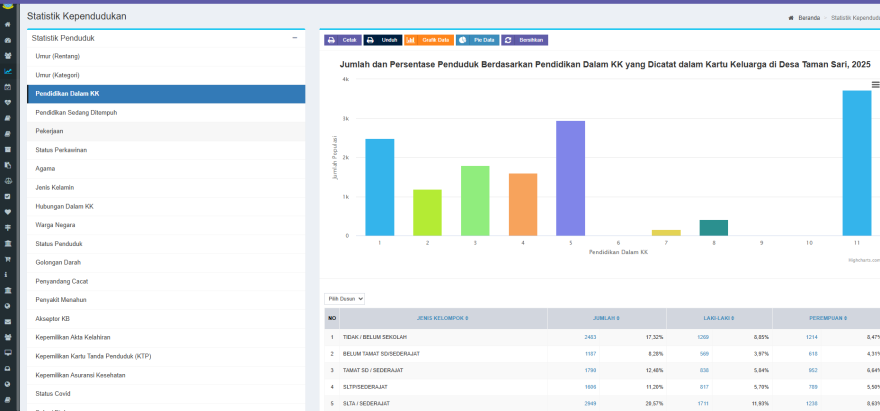Click the purple SLTA bar in chart

[570, 178]
